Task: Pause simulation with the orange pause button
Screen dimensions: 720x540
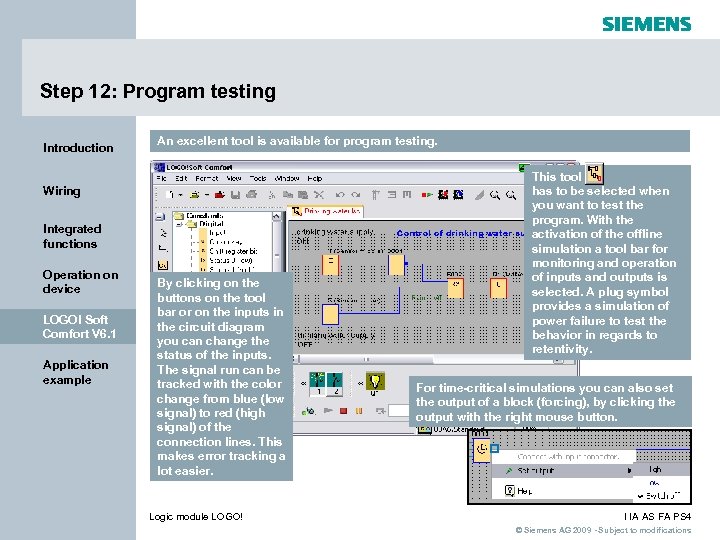Action: coord(359,411)
